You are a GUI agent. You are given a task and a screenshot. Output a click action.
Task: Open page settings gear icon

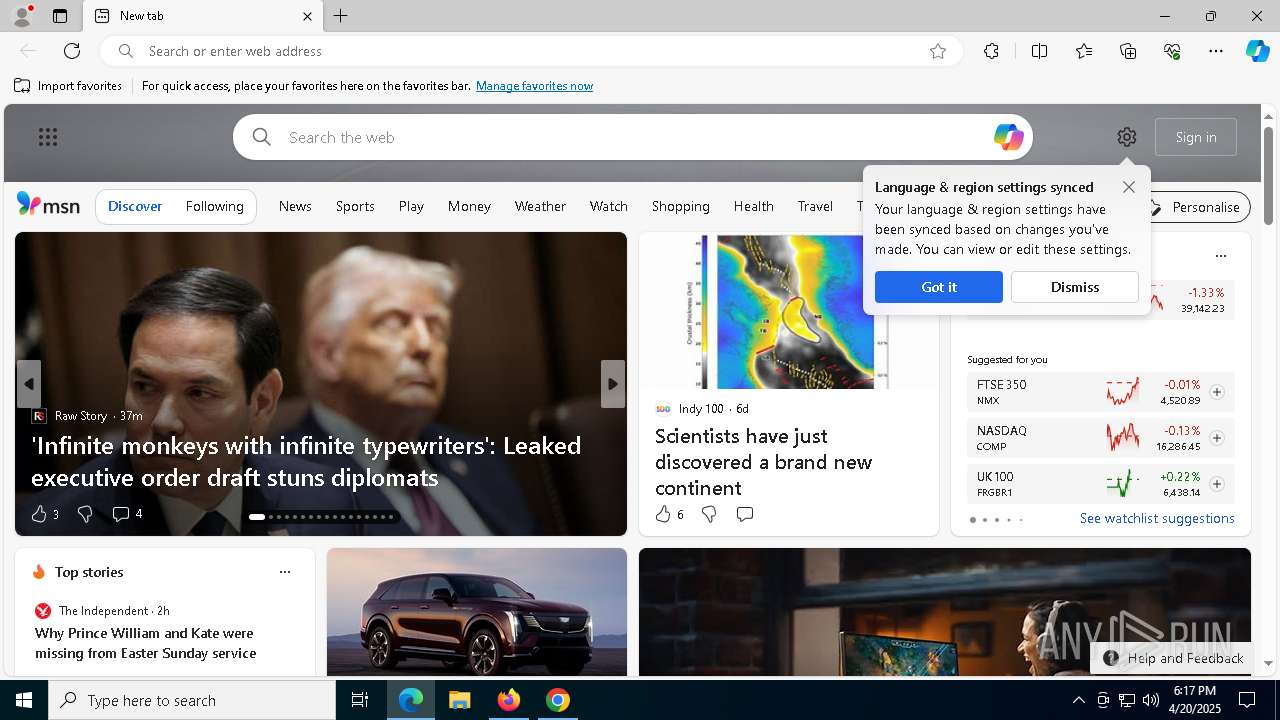pos(1127,137)
